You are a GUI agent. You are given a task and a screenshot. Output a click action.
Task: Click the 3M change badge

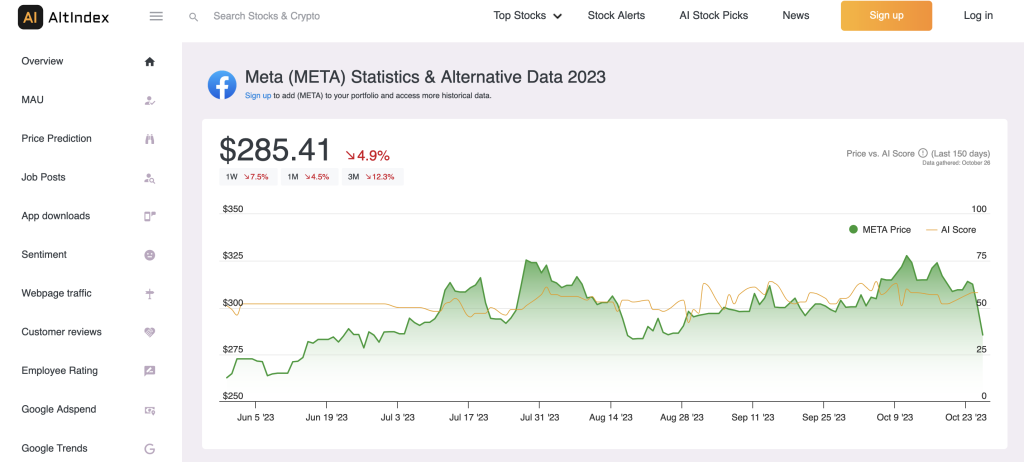[x=371, y=177]
